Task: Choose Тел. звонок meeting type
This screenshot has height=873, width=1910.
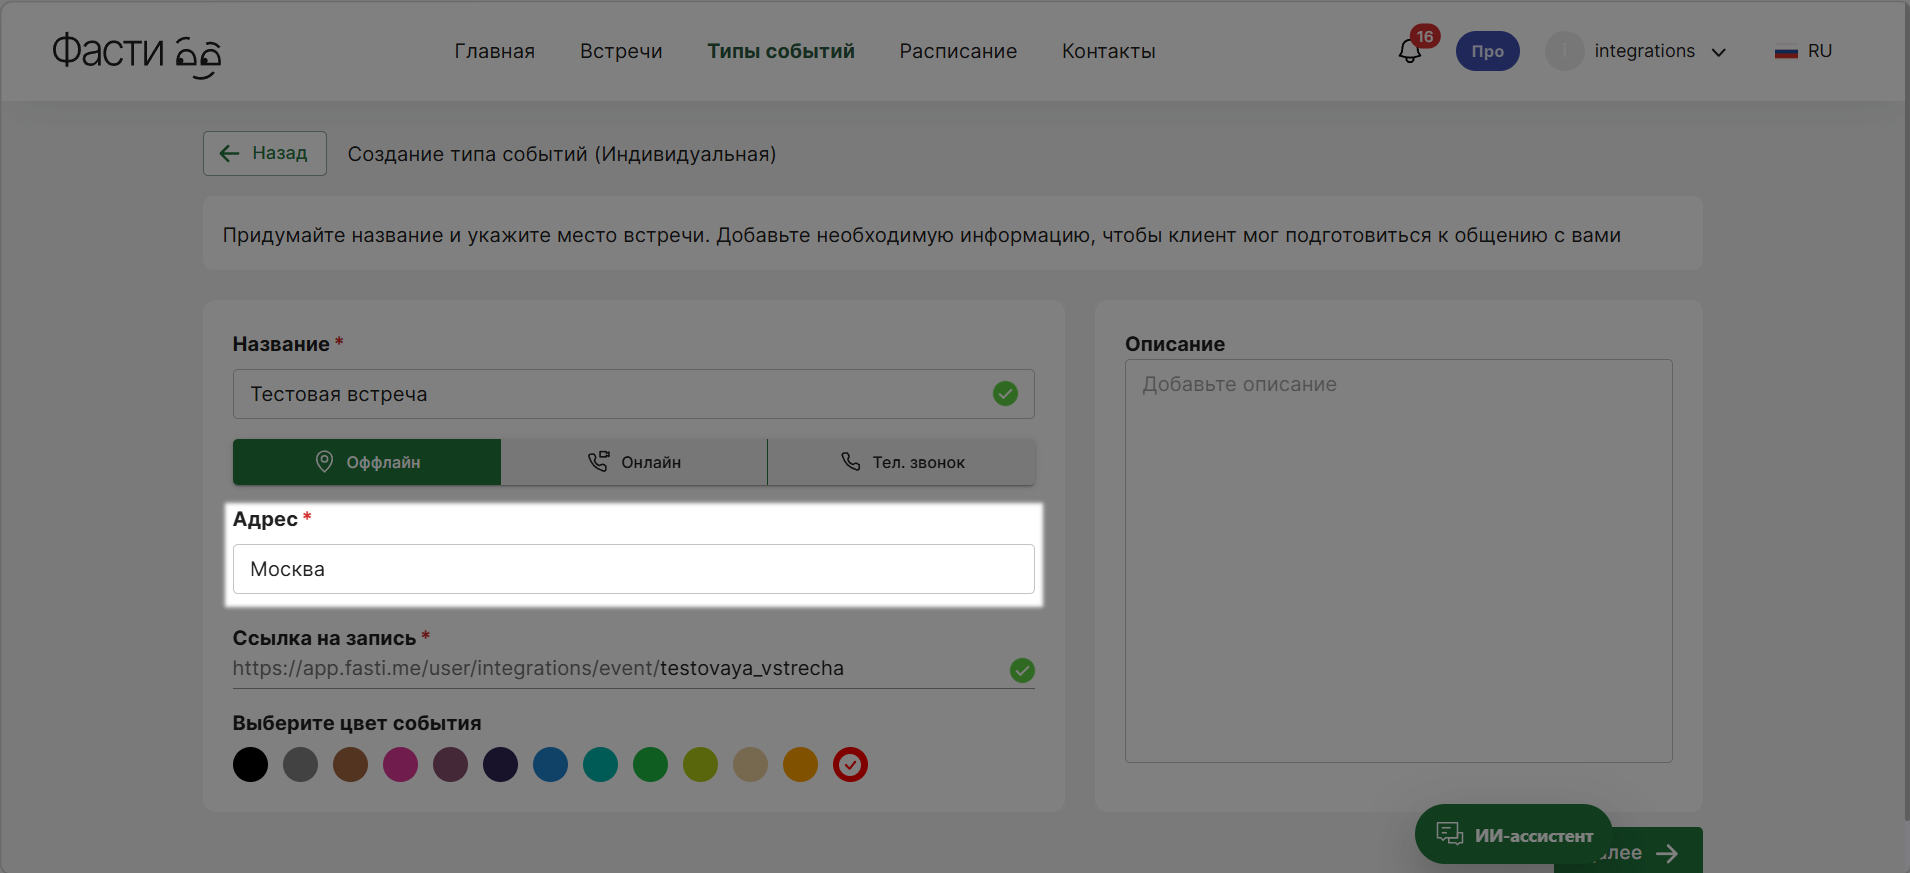Action: pos(902,462)
